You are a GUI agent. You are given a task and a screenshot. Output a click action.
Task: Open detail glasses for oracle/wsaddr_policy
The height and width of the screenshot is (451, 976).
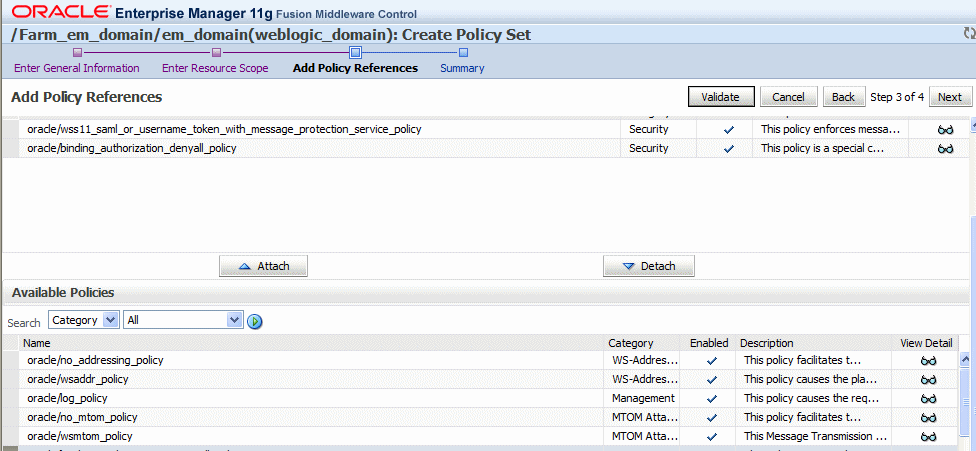point(928,379)
